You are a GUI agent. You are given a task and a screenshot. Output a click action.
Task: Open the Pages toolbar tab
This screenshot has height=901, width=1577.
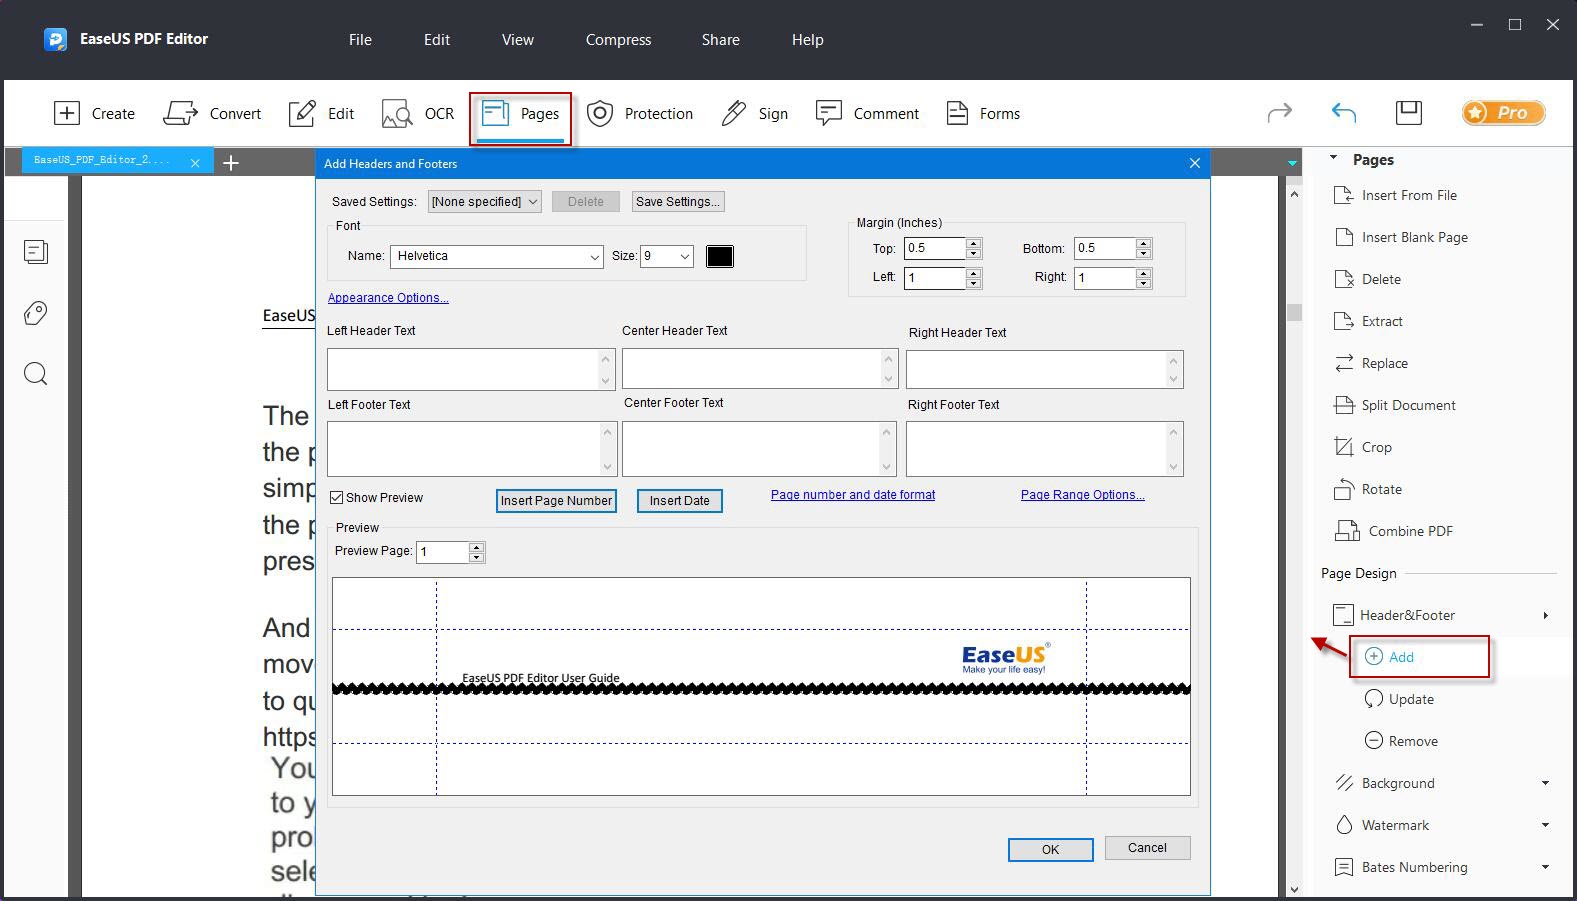pos(520,114)
